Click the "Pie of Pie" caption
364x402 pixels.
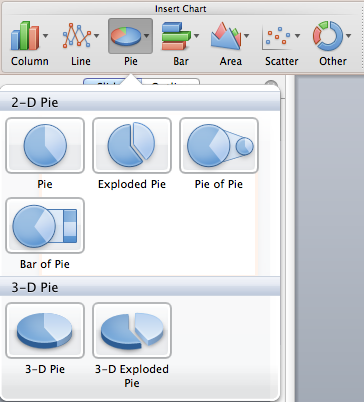point(219,184)
